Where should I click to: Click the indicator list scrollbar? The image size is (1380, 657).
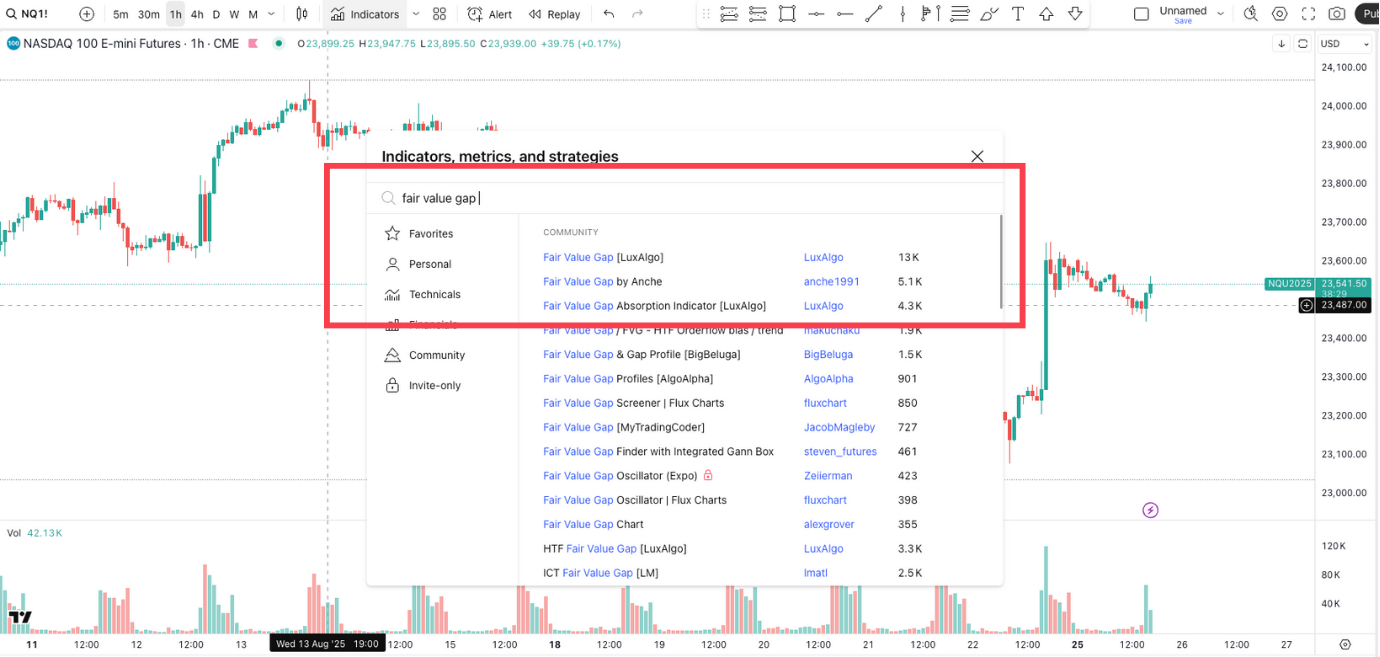pos(1000,262)
